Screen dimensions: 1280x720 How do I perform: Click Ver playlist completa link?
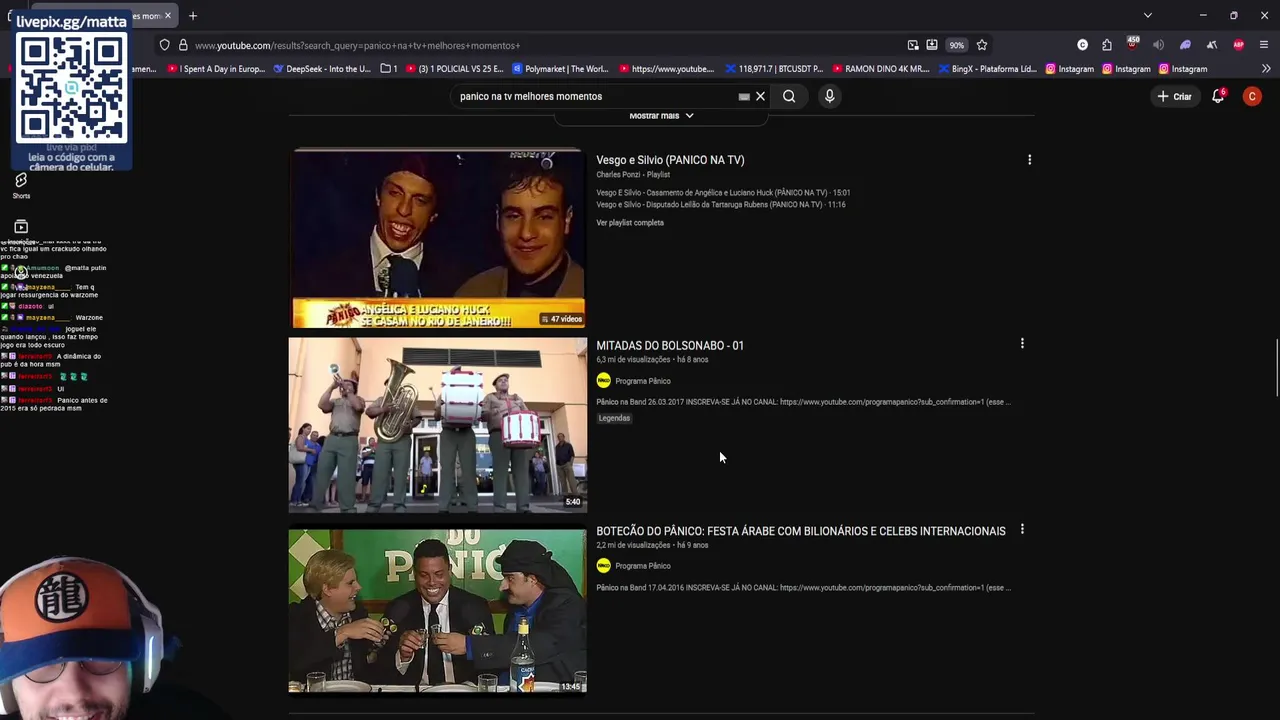coord(630,223)
